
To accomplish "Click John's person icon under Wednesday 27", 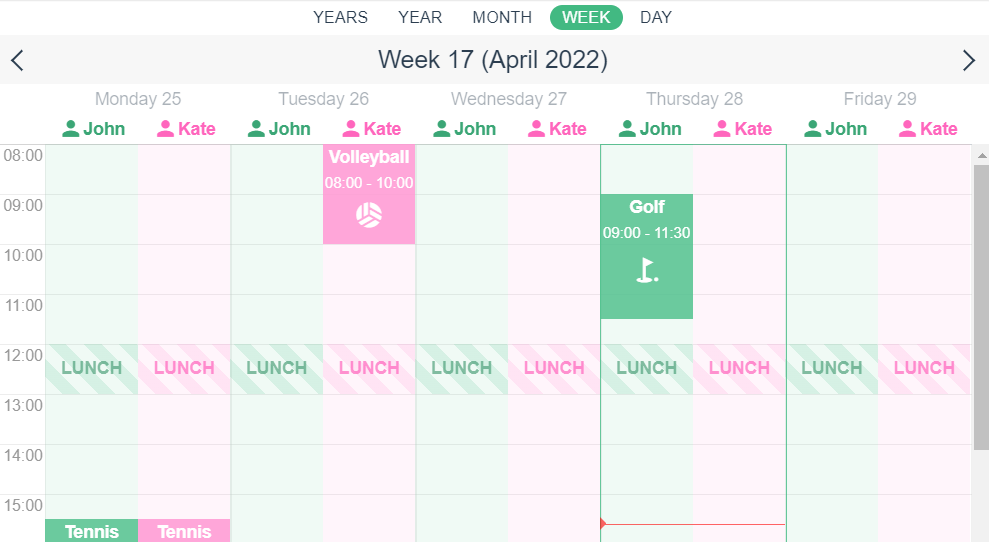I will point(442,129).
